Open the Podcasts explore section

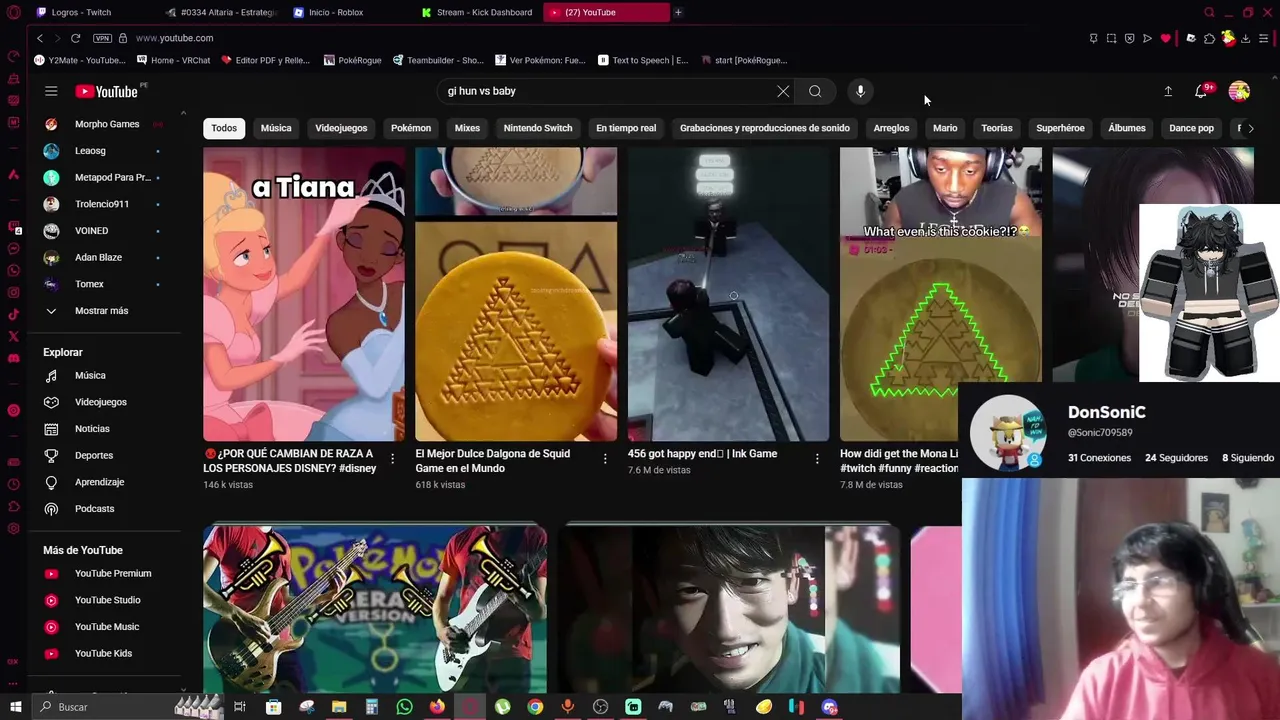point(106,509)
